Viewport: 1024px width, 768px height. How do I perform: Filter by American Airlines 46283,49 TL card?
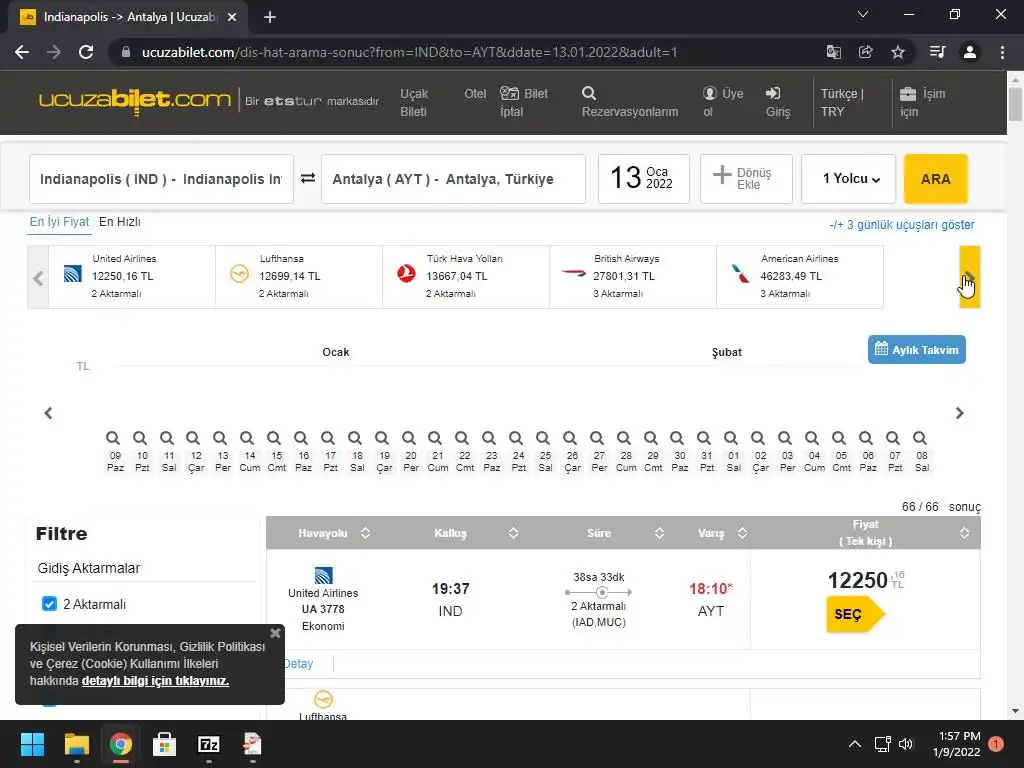pyautogui.click(x=800, y=276)
